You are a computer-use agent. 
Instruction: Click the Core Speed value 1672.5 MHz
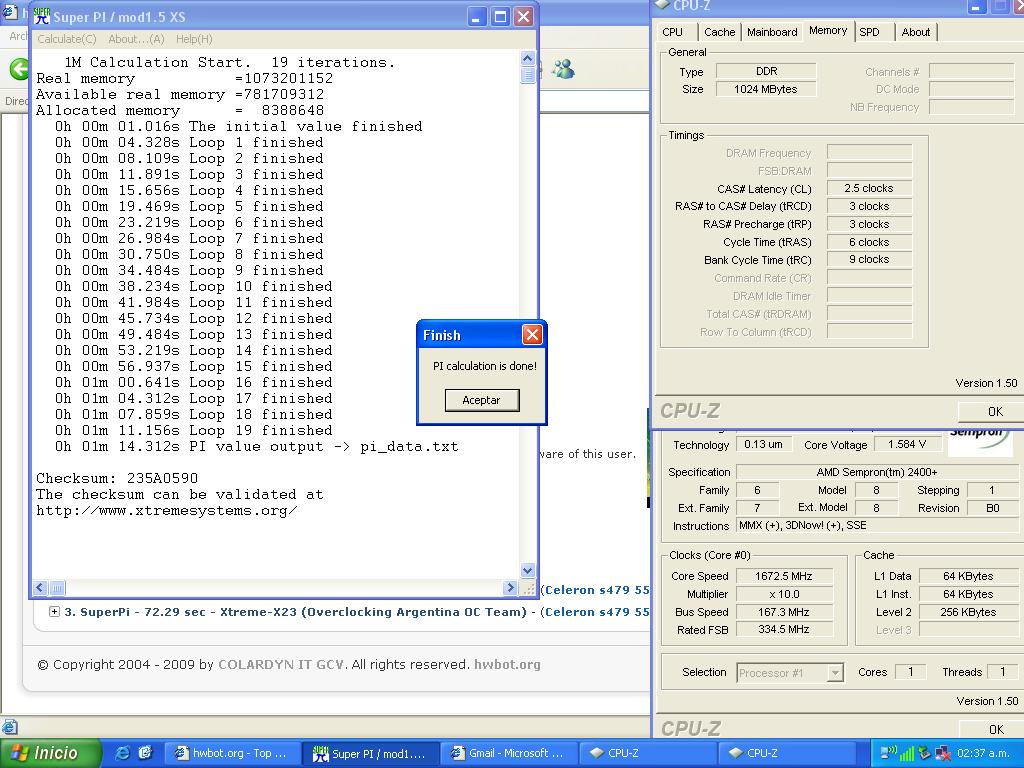(x=784, y=576)
